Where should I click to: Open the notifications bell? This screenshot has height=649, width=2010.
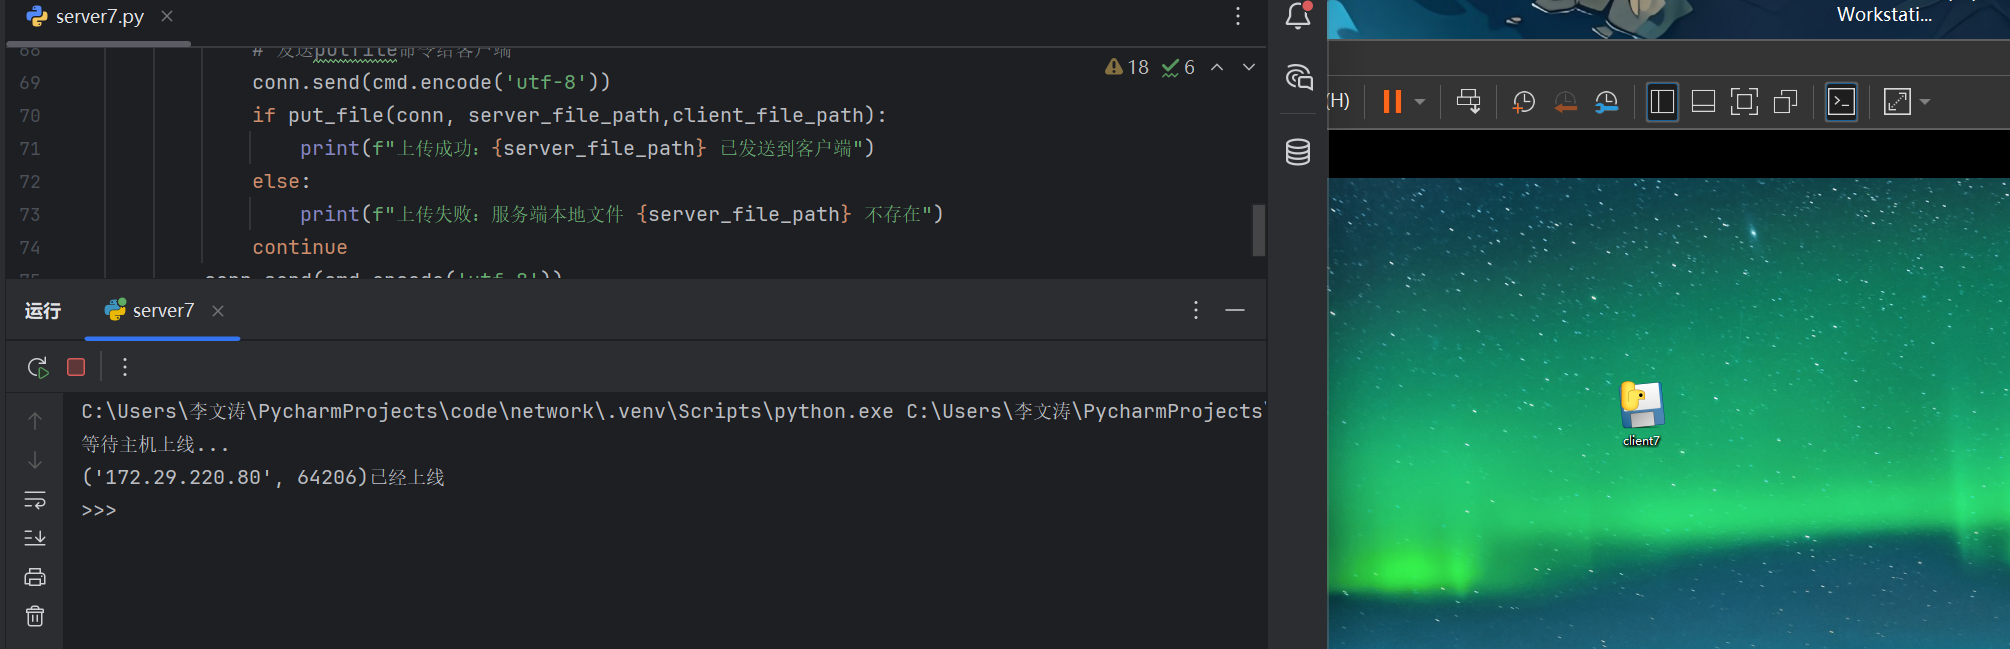coord(1298,15)
